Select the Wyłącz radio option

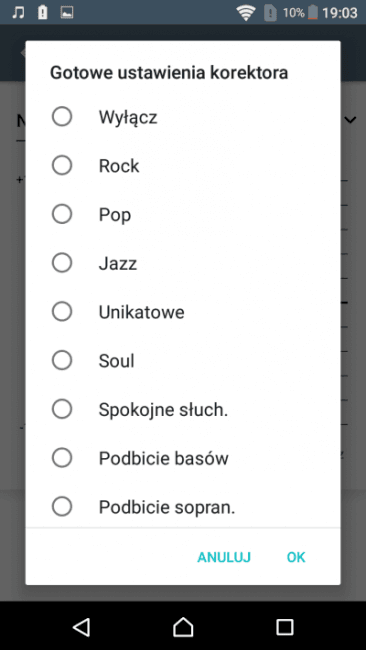coord(183,117)
